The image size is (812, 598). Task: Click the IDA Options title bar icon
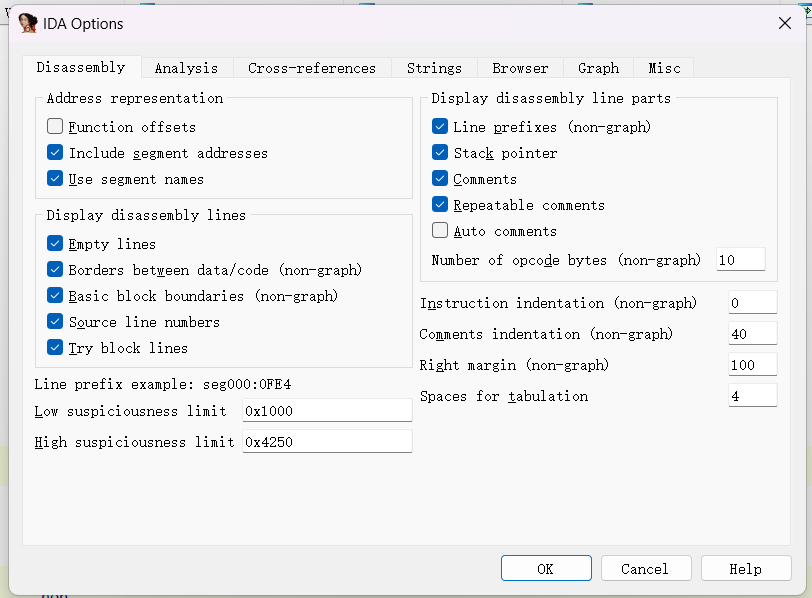28,23
